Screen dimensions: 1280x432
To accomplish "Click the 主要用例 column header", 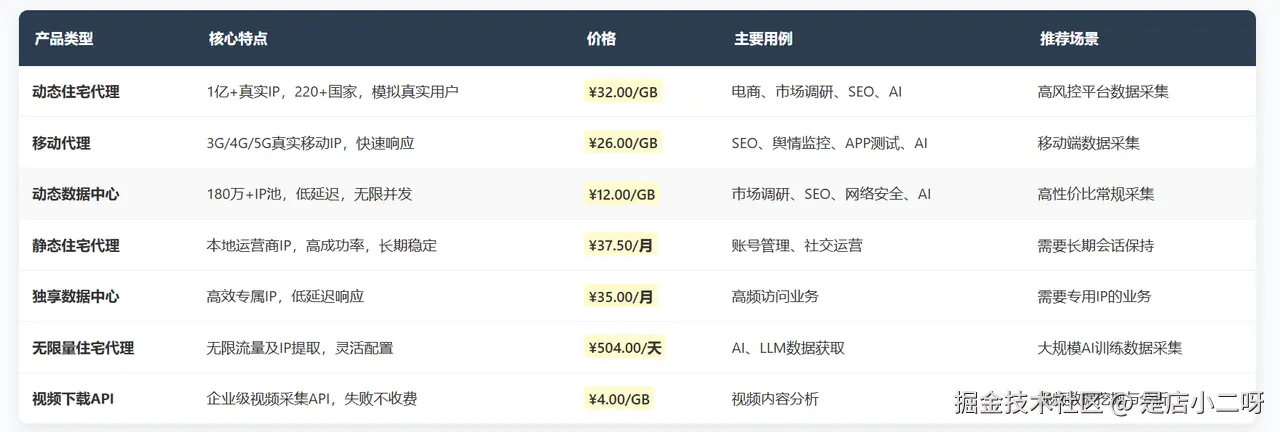I will tap(763, 39).
